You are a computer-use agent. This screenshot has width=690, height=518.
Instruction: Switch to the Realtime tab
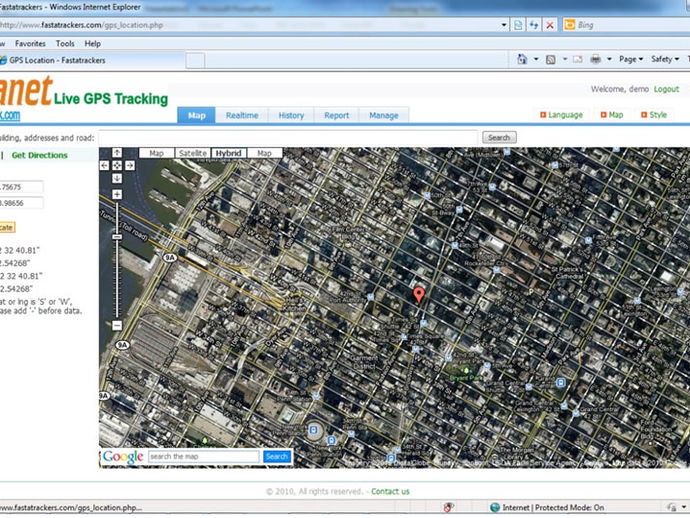coord(242,115)
